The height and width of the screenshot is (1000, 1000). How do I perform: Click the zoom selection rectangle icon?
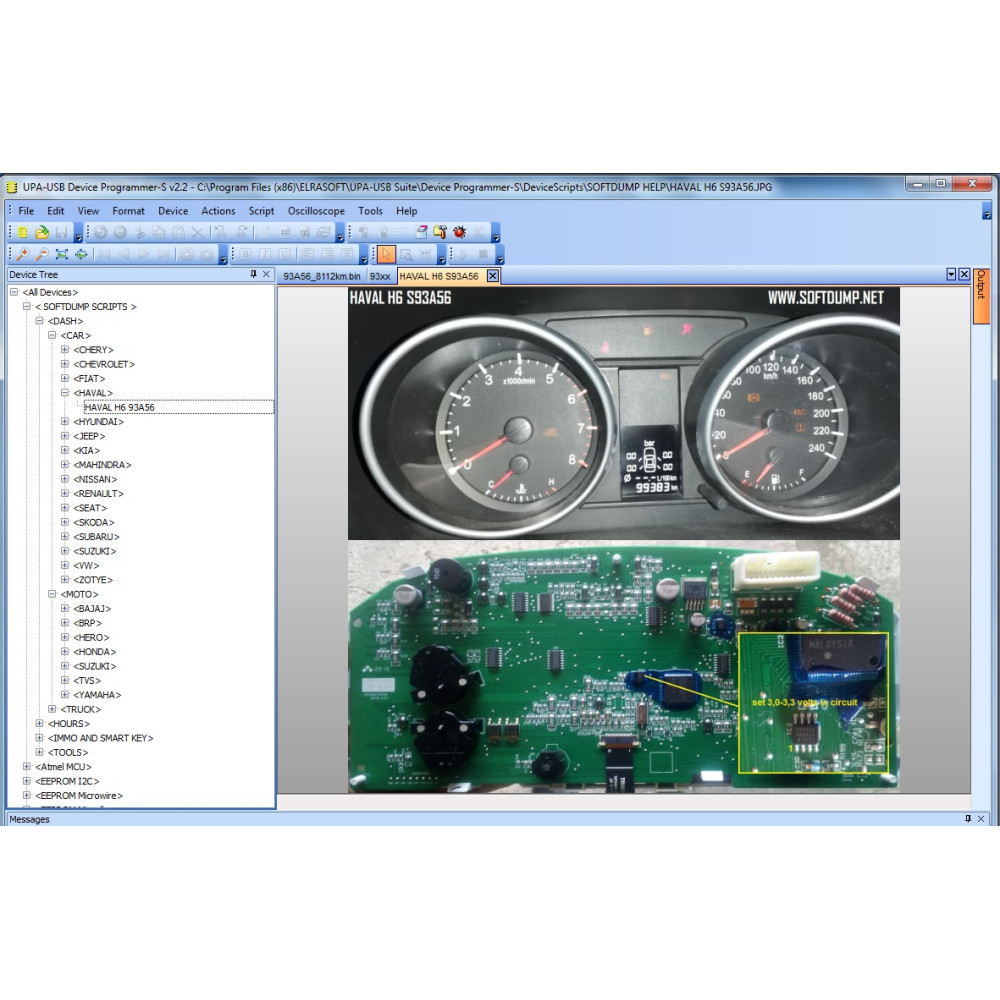point(406,255)
